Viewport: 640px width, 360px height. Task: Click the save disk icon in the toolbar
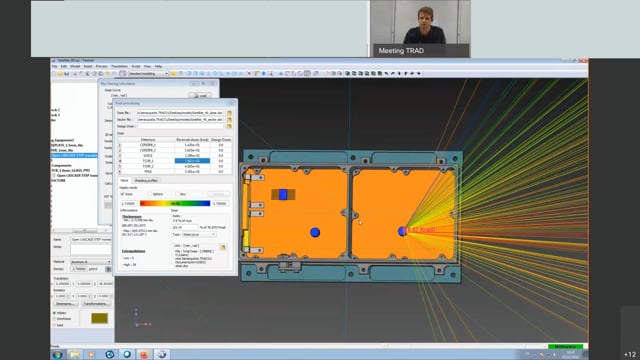[66, 73]
